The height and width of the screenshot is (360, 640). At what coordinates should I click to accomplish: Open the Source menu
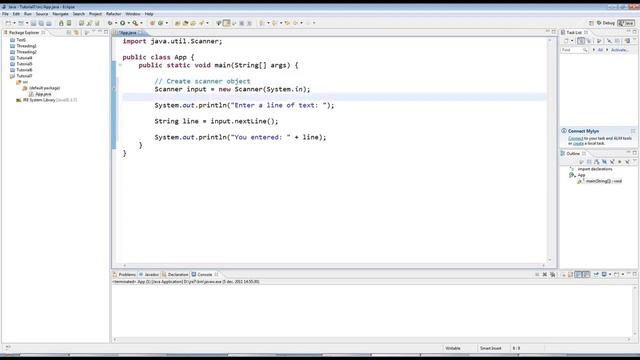tap(42, 14)
